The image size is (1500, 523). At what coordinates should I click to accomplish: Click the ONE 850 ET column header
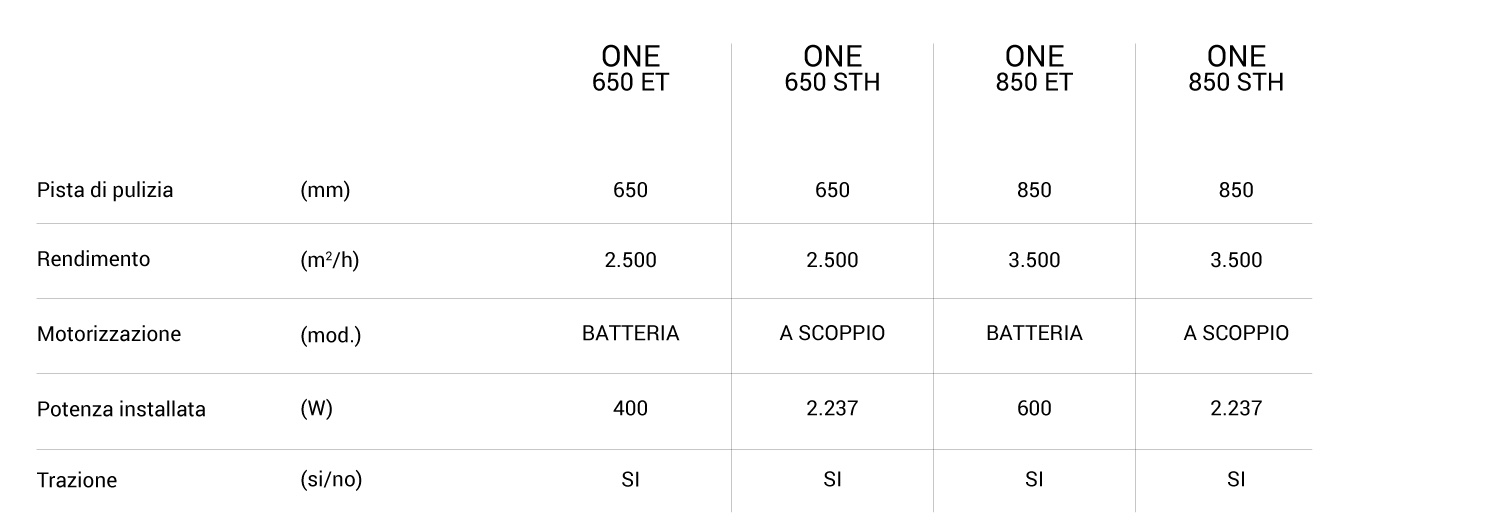pos(1034,69)
